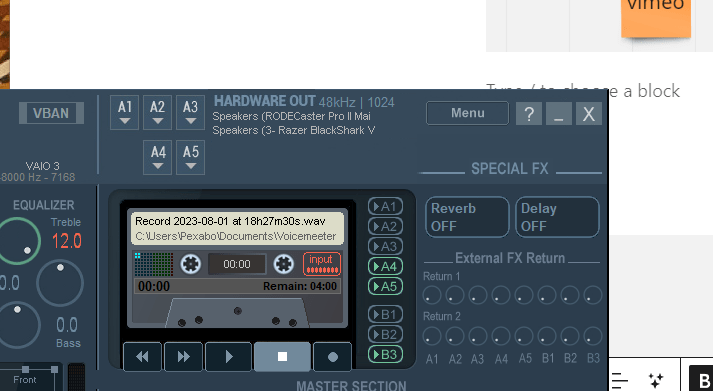Close the Voicemeeter window

click(589, 114)
